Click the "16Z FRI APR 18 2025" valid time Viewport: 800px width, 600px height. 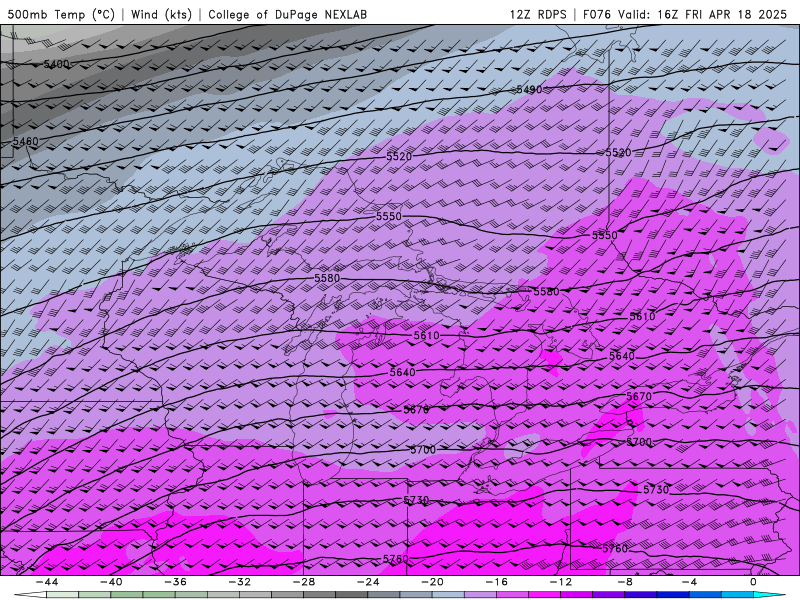click(x=722, y=14)
